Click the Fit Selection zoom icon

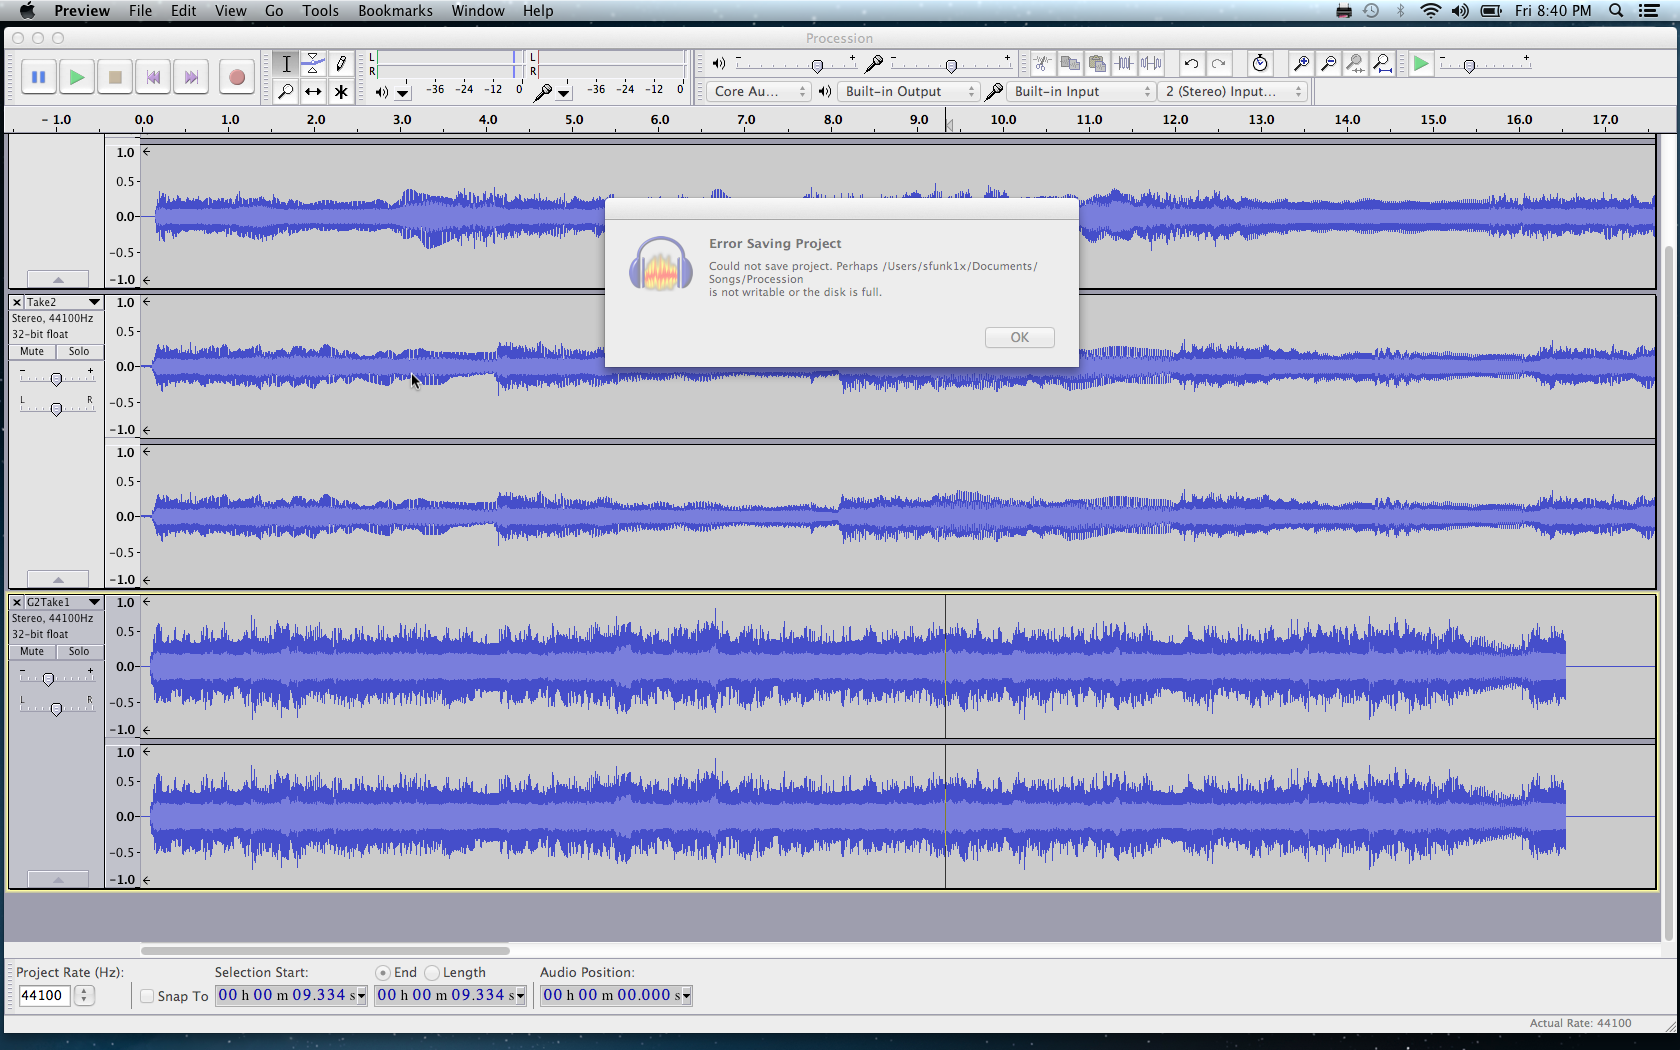coord(1355,64)
